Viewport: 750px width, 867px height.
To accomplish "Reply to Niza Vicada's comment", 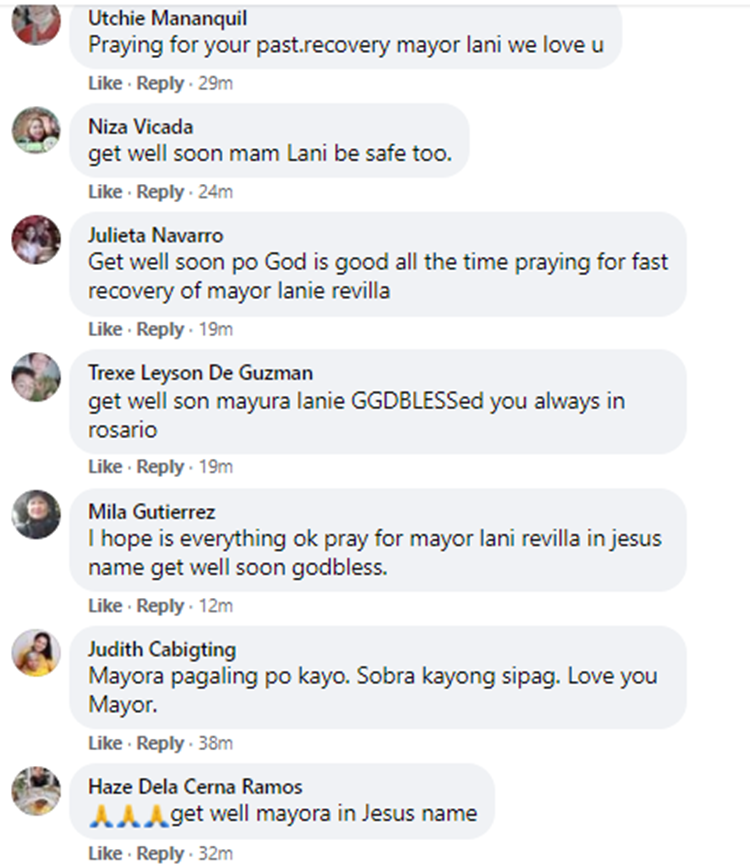I will 160,192.
